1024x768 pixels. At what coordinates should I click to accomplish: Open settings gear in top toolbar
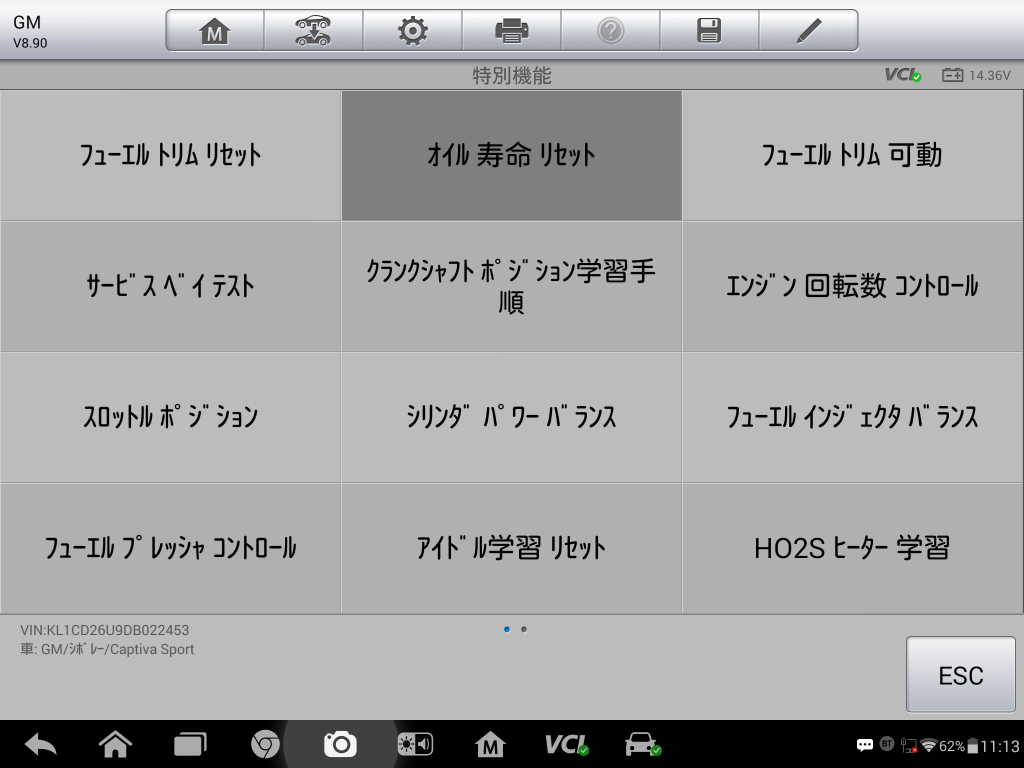click(412, 31)
